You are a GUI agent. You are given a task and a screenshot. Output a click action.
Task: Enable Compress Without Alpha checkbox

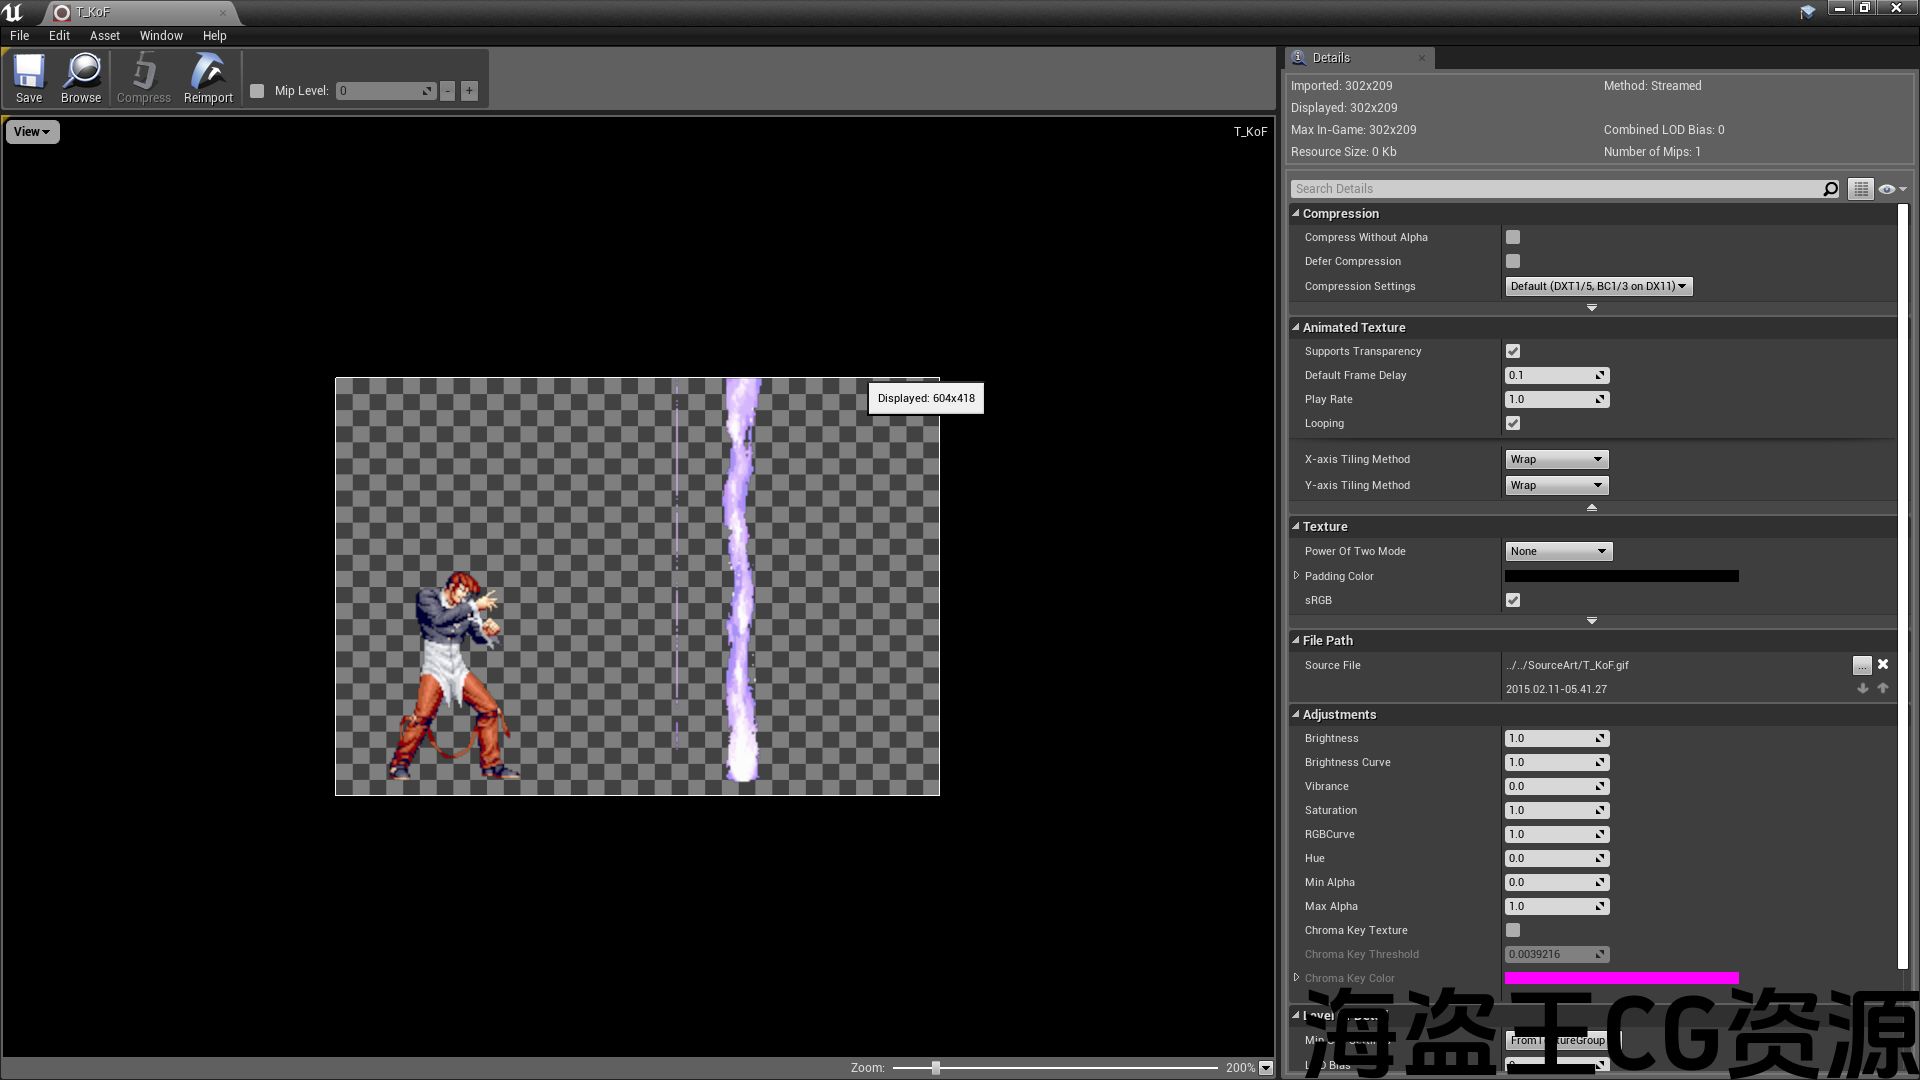tap(1513, 237)
